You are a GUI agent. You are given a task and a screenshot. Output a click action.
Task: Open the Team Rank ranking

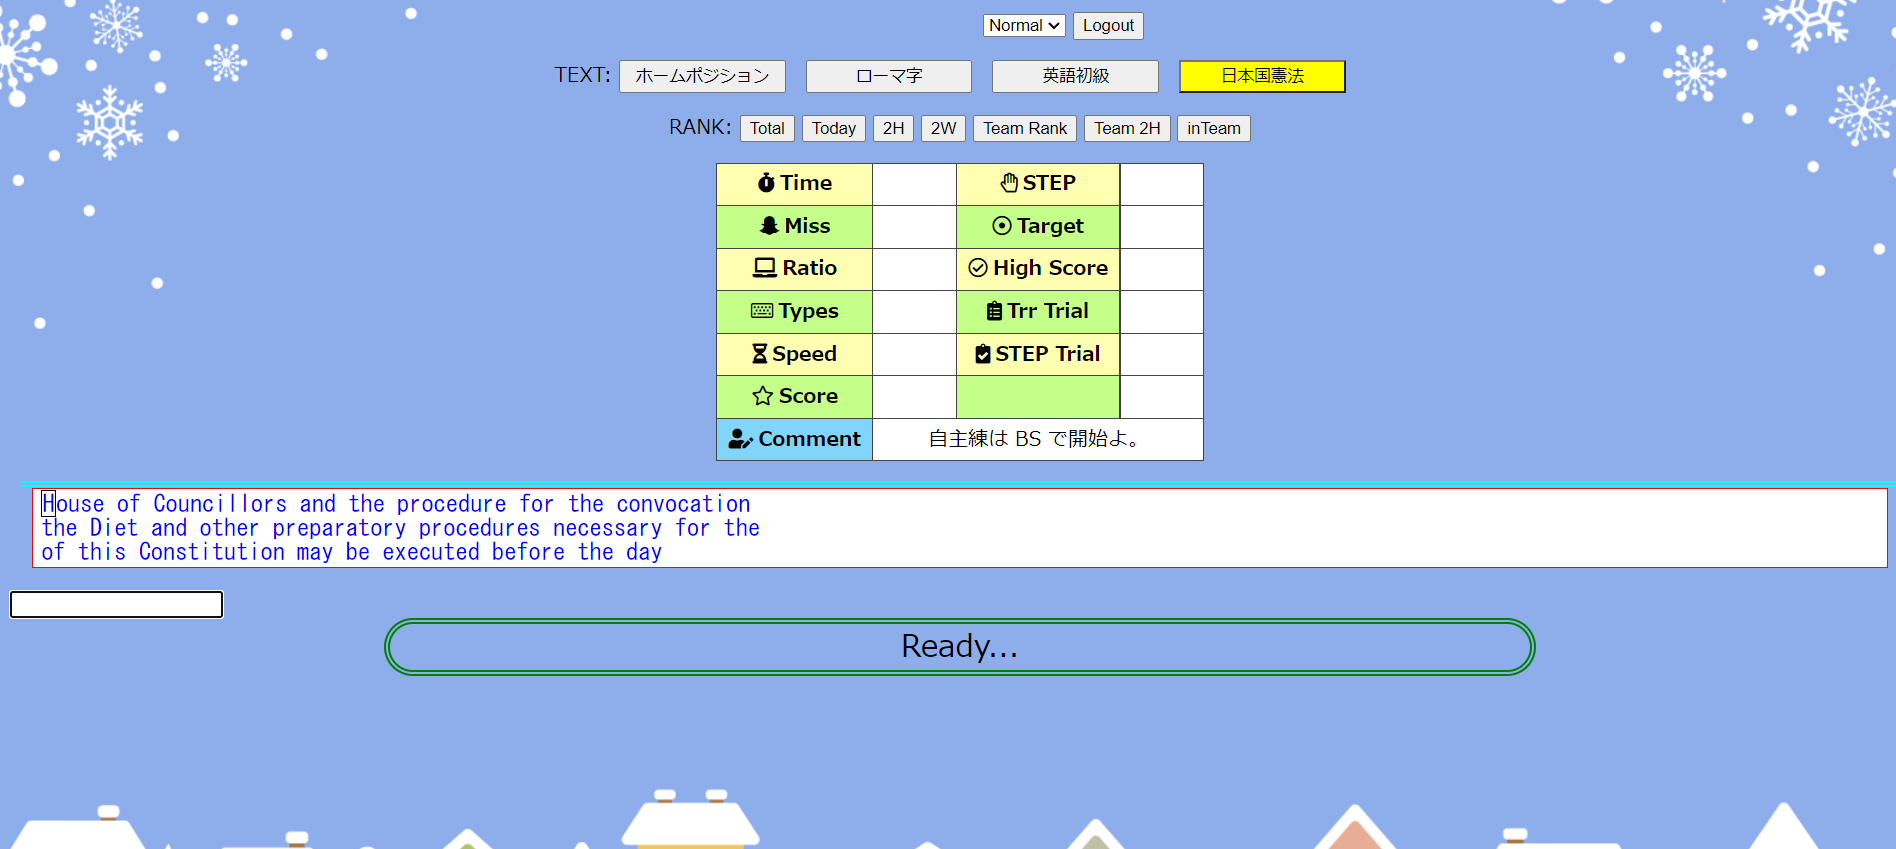pos(1024,128)
